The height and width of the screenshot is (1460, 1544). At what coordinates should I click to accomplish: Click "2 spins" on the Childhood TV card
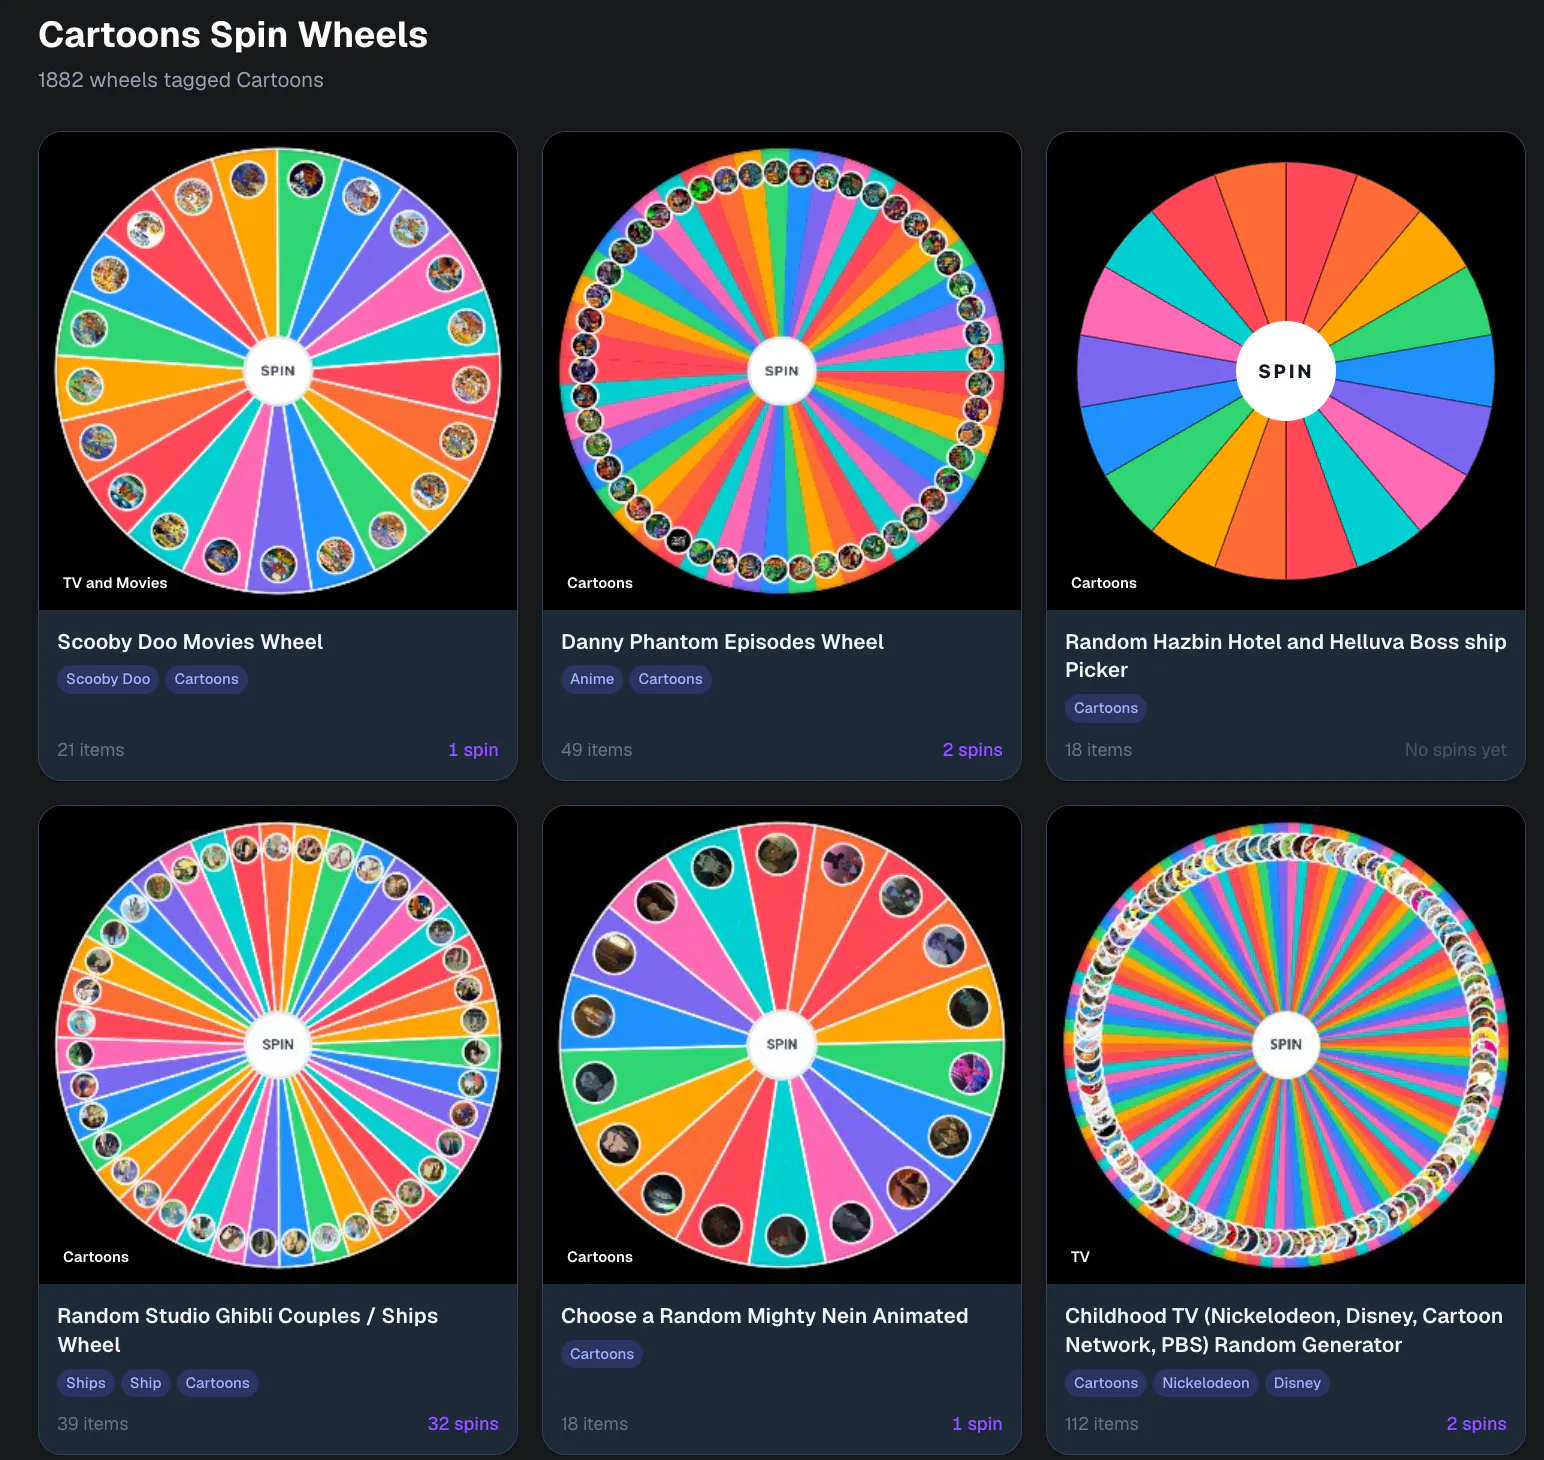pos(1476,1424)
